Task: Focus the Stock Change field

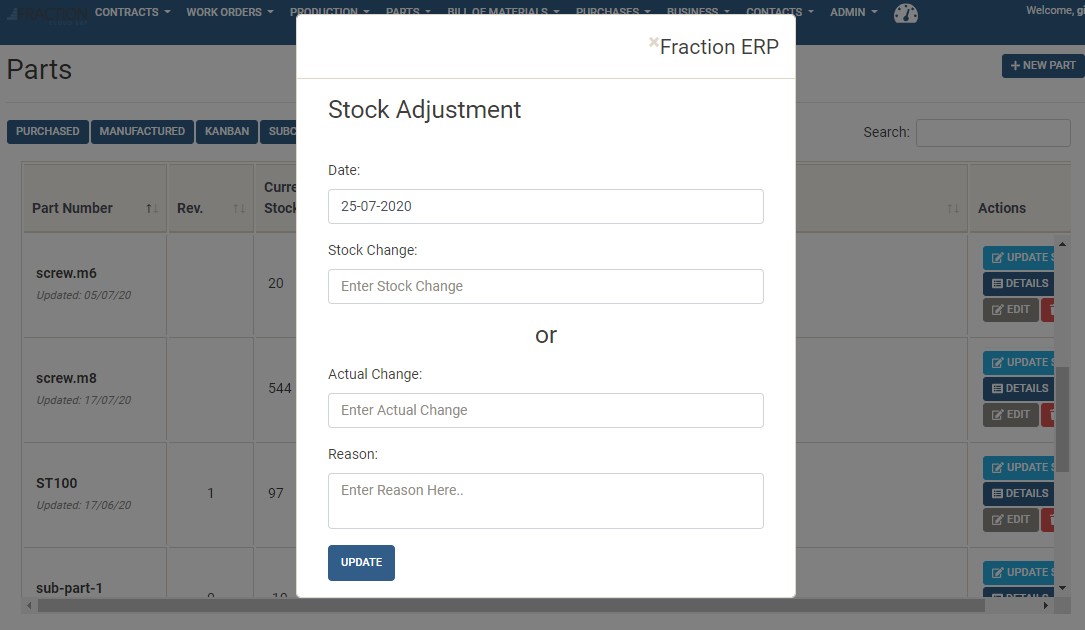Action: [545, 286]
